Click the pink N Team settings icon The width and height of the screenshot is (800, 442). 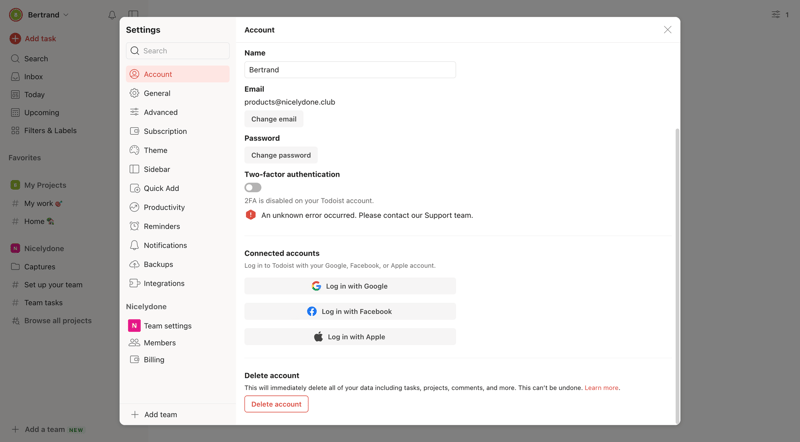click(x=134, y=326)
